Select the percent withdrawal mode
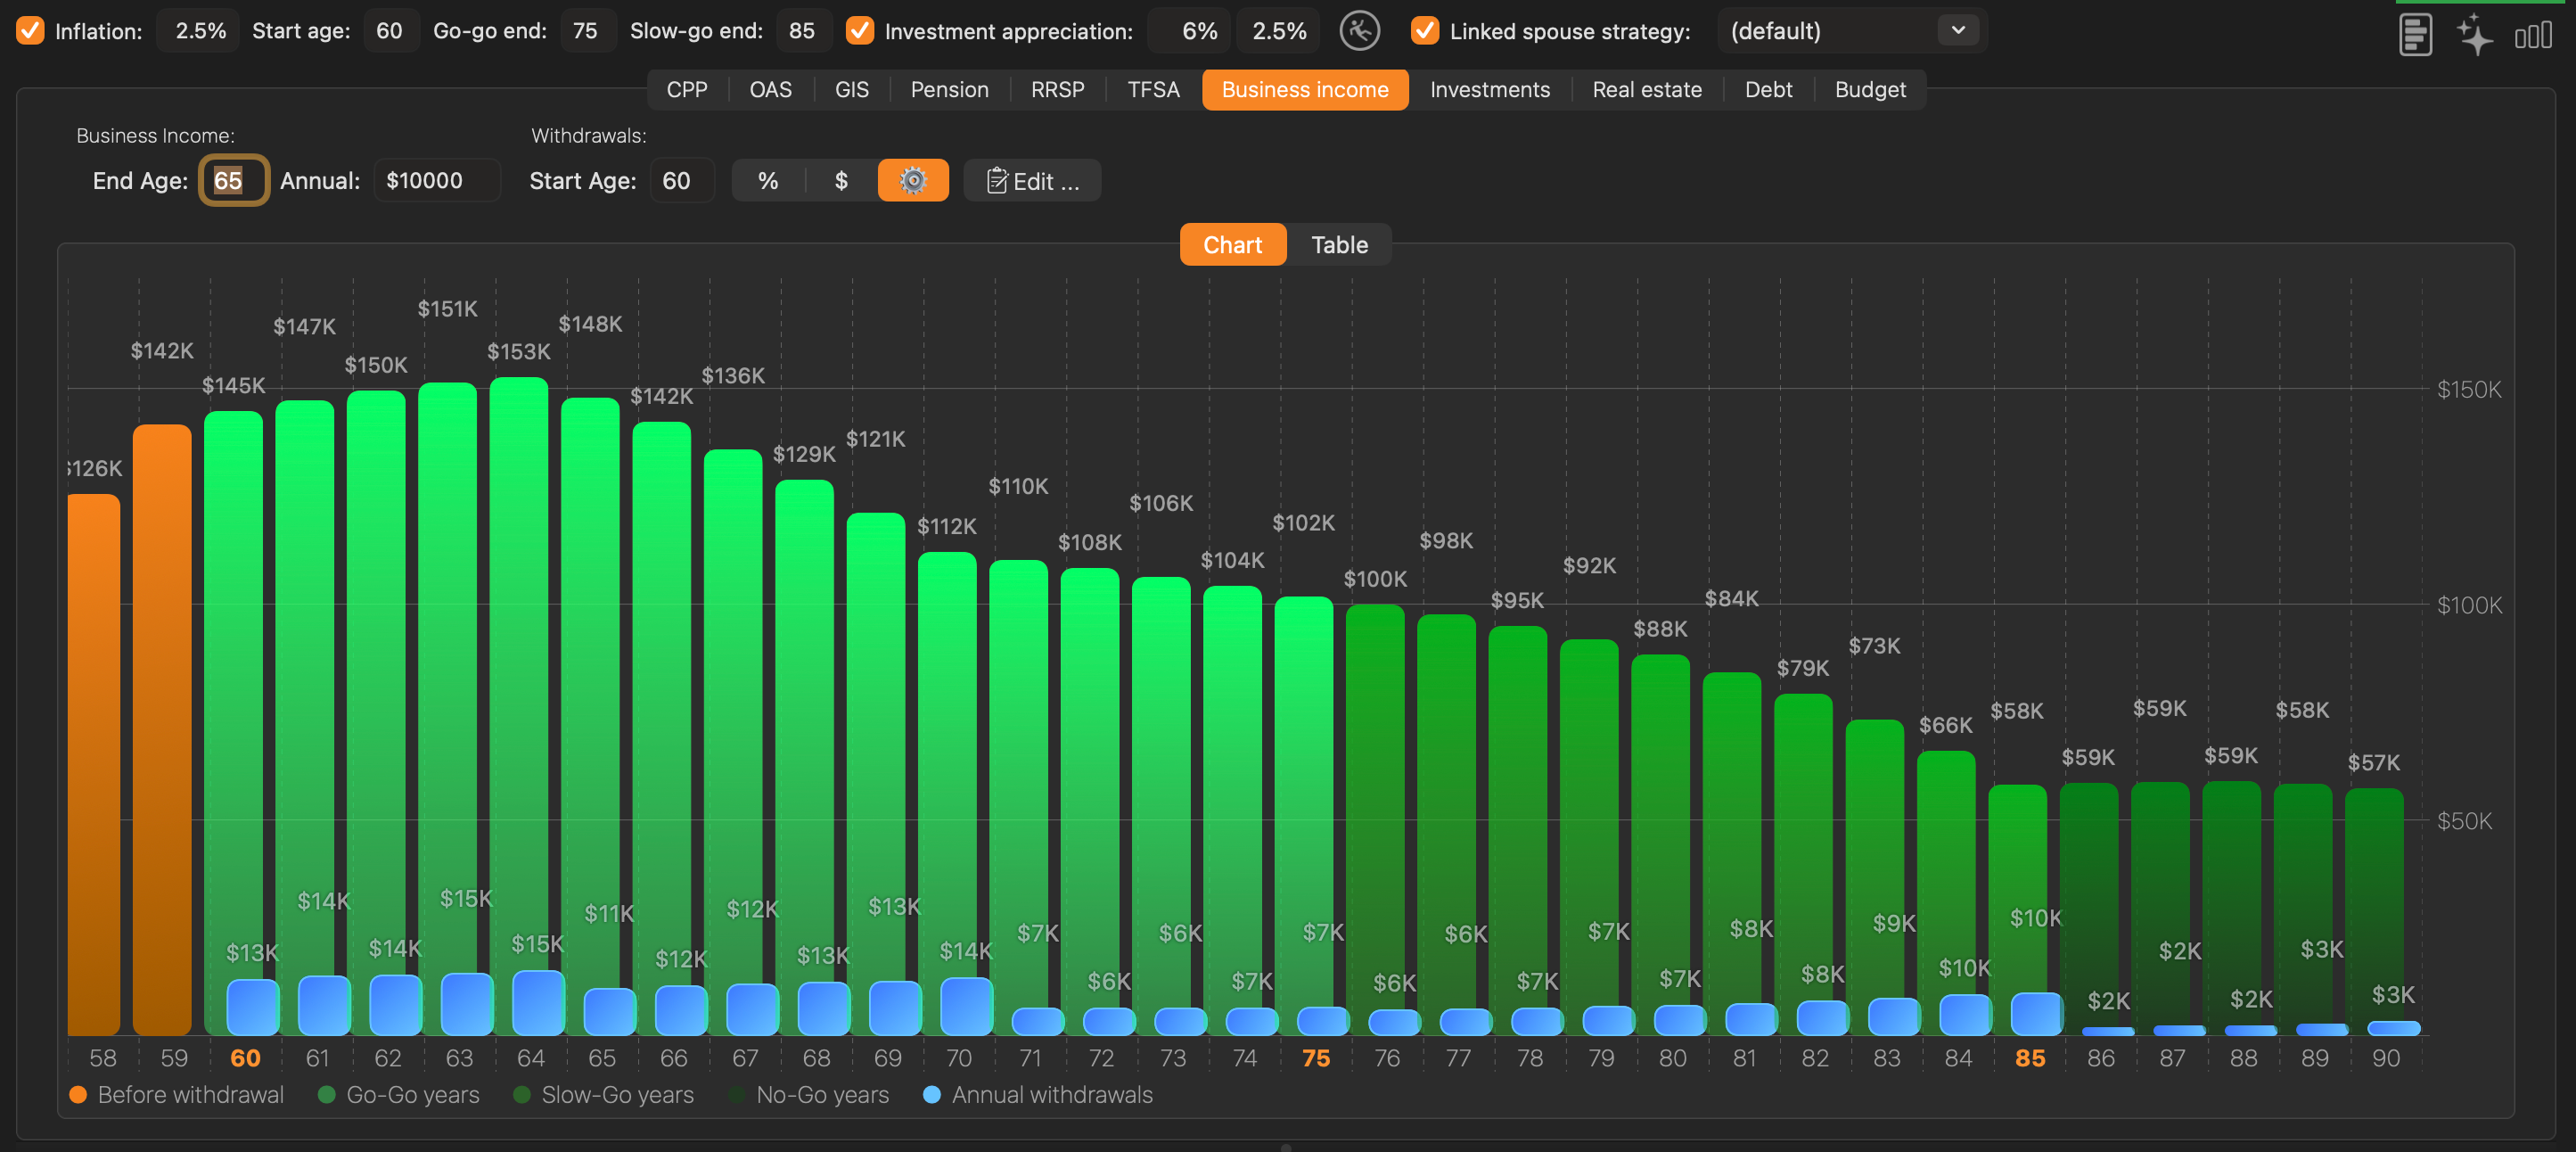 (768, 181)
